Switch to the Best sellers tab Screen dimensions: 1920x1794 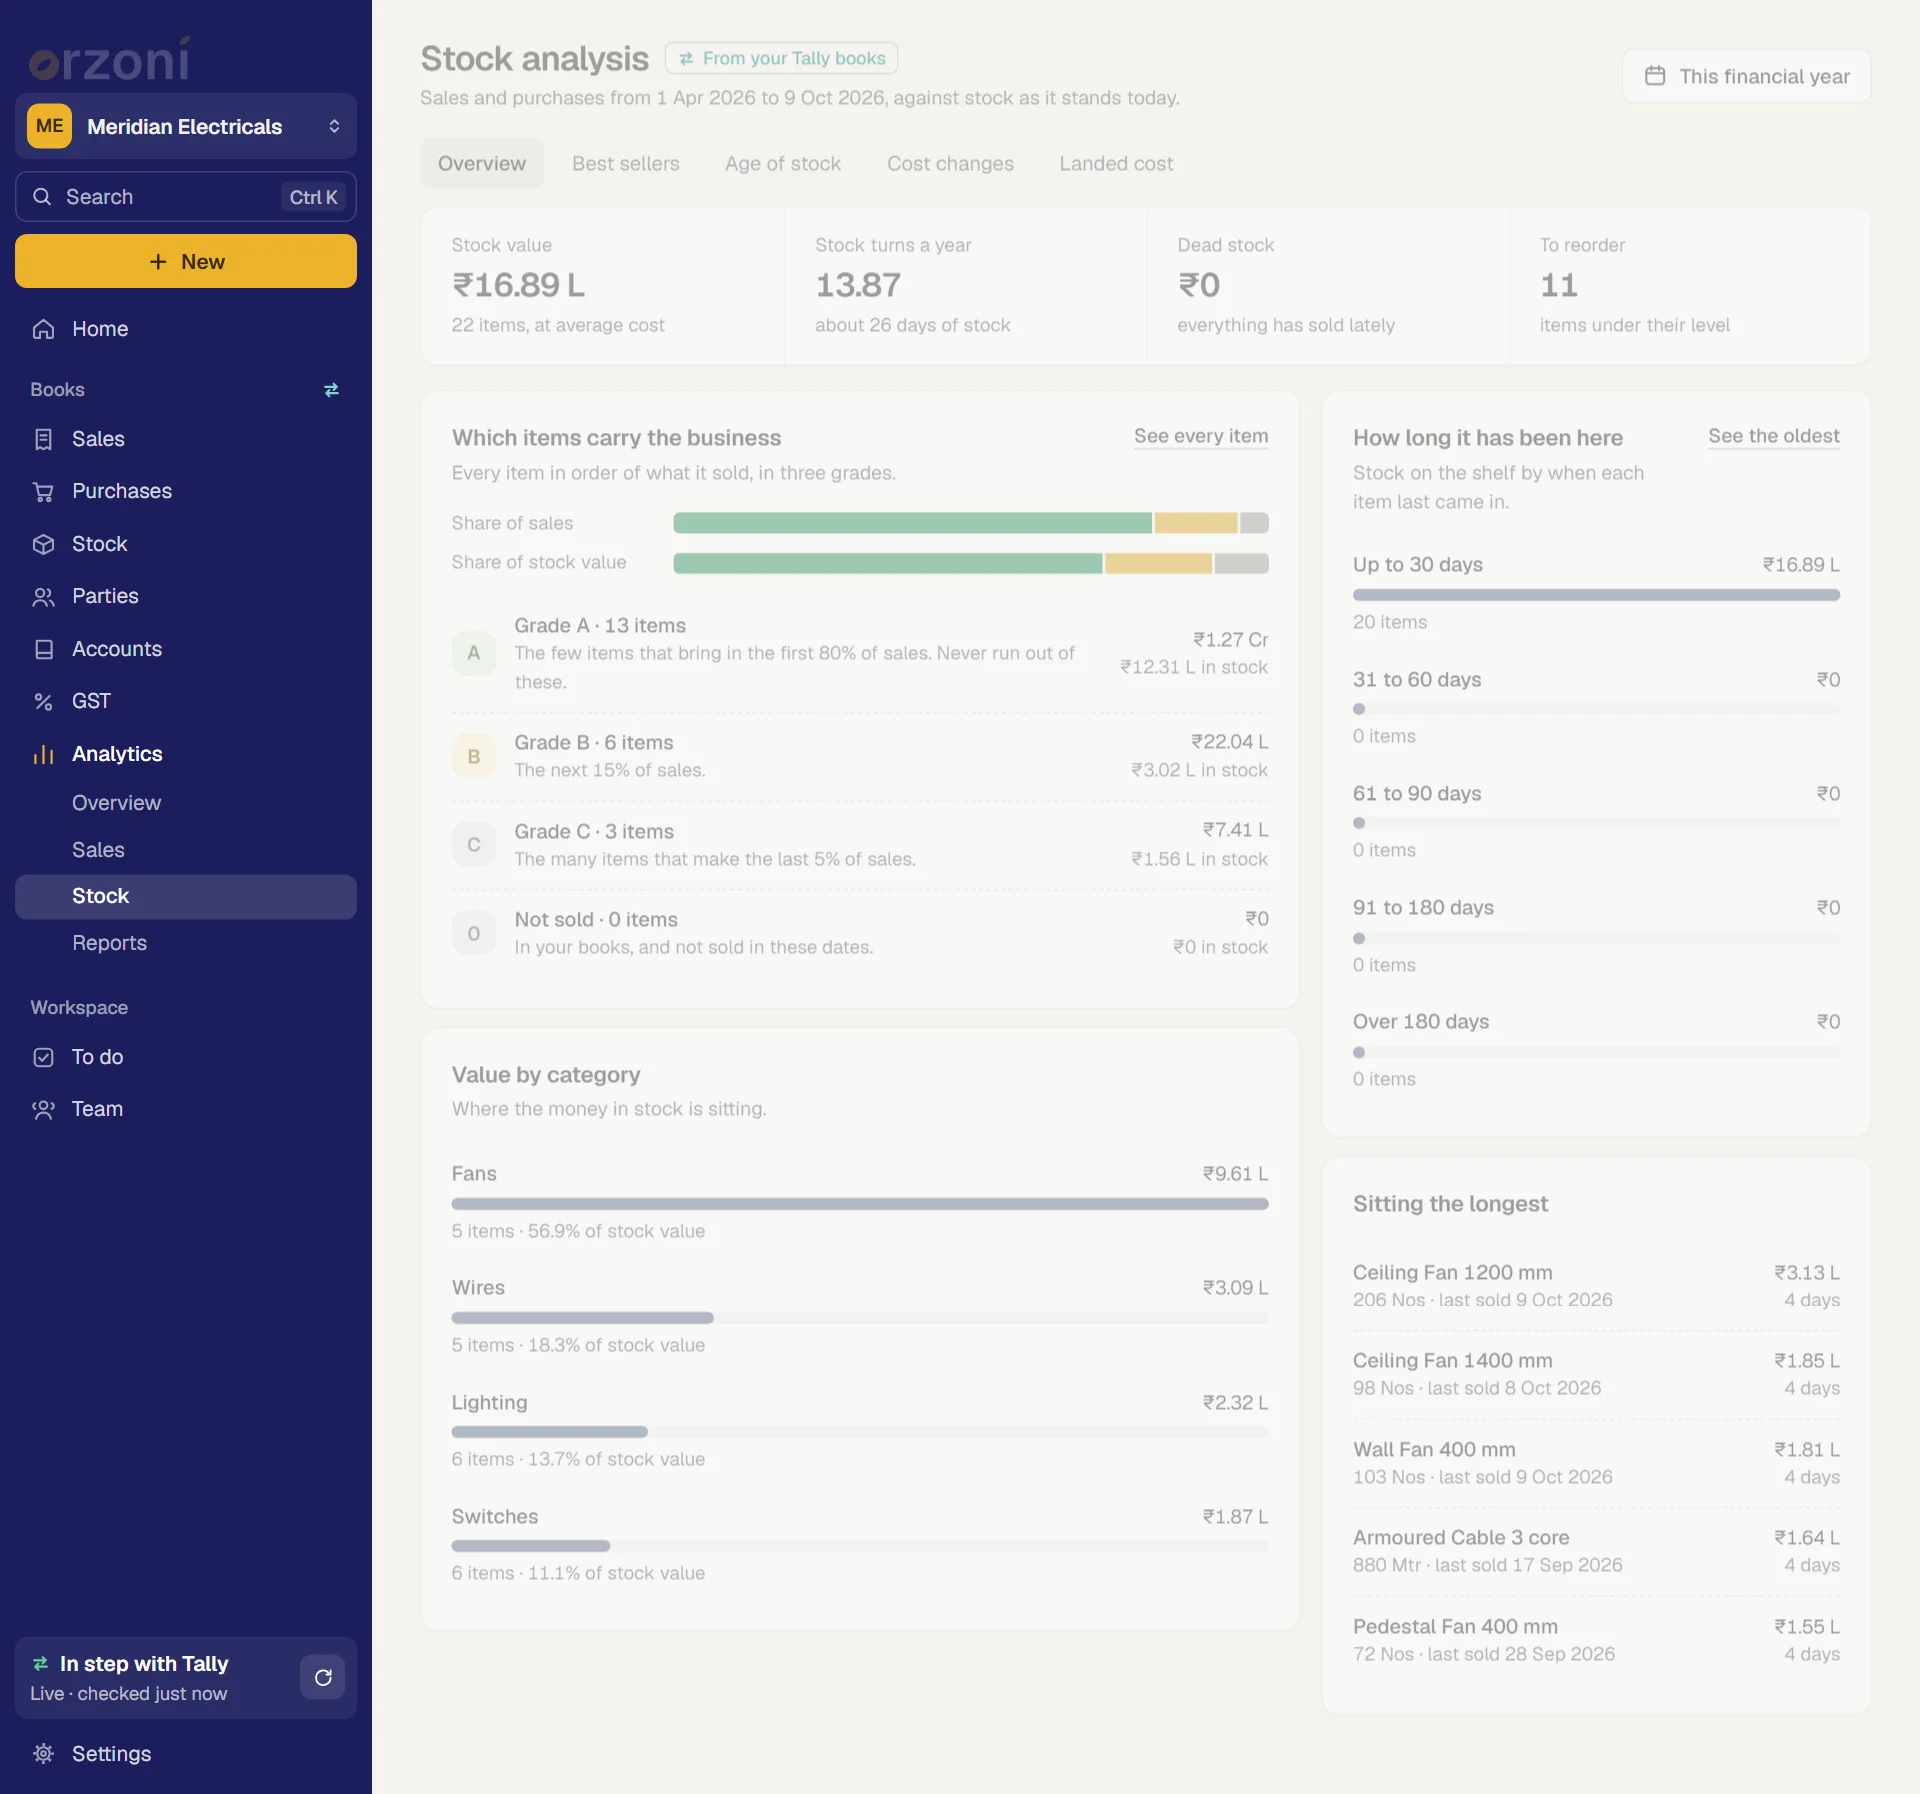pyautogui.click(x=625, y=163)
